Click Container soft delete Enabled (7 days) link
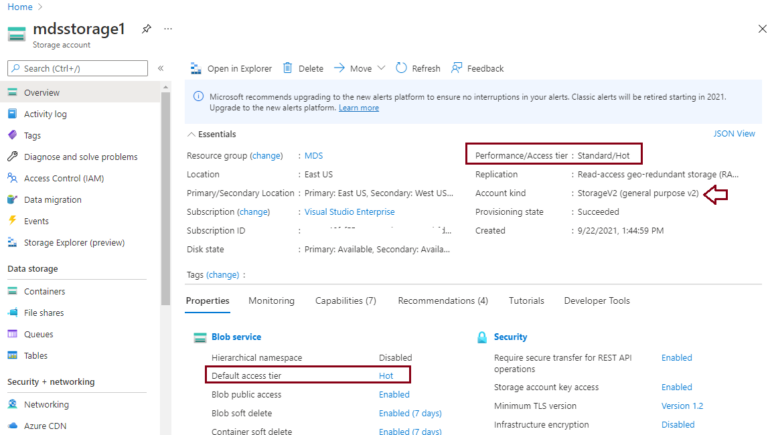Viewport: 768px width, 435px height. pos(410,432)
